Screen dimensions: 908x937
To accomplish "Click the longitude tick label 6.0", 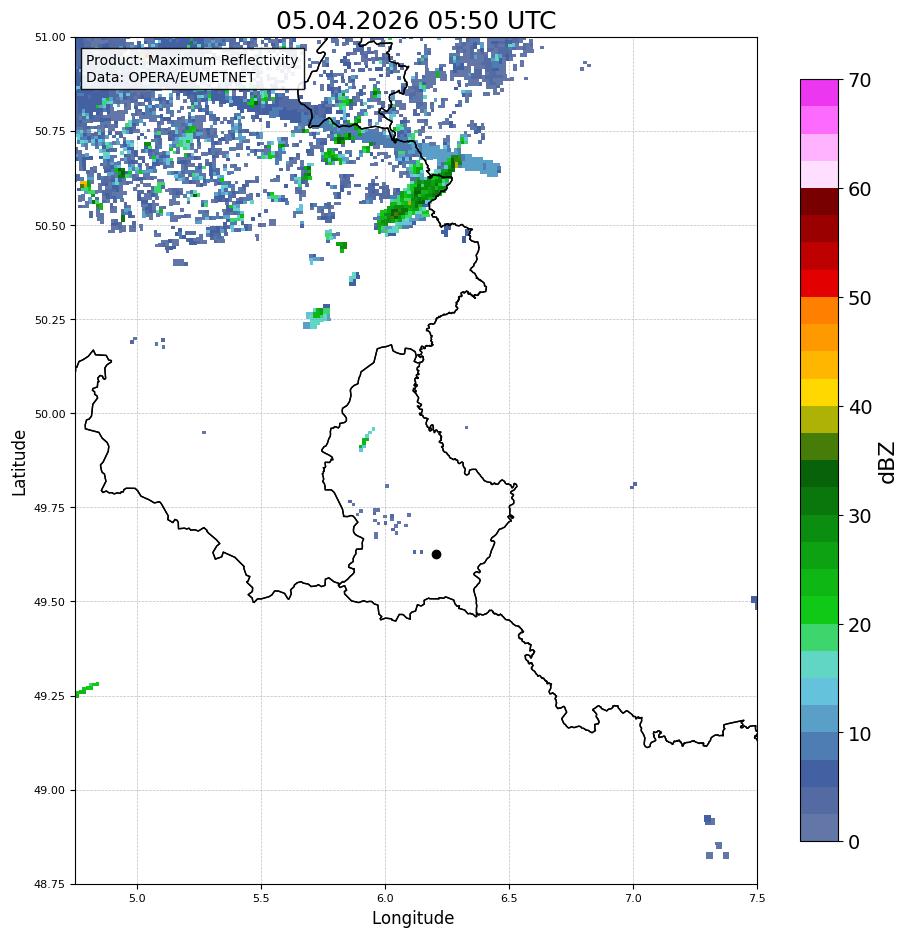I will (386, 898).
